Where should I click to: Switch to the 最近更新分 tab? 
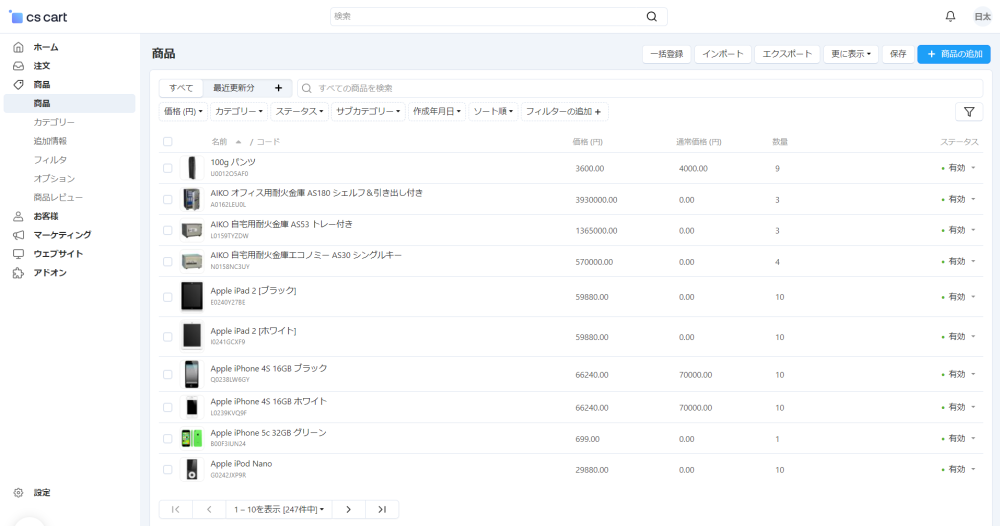233,88
